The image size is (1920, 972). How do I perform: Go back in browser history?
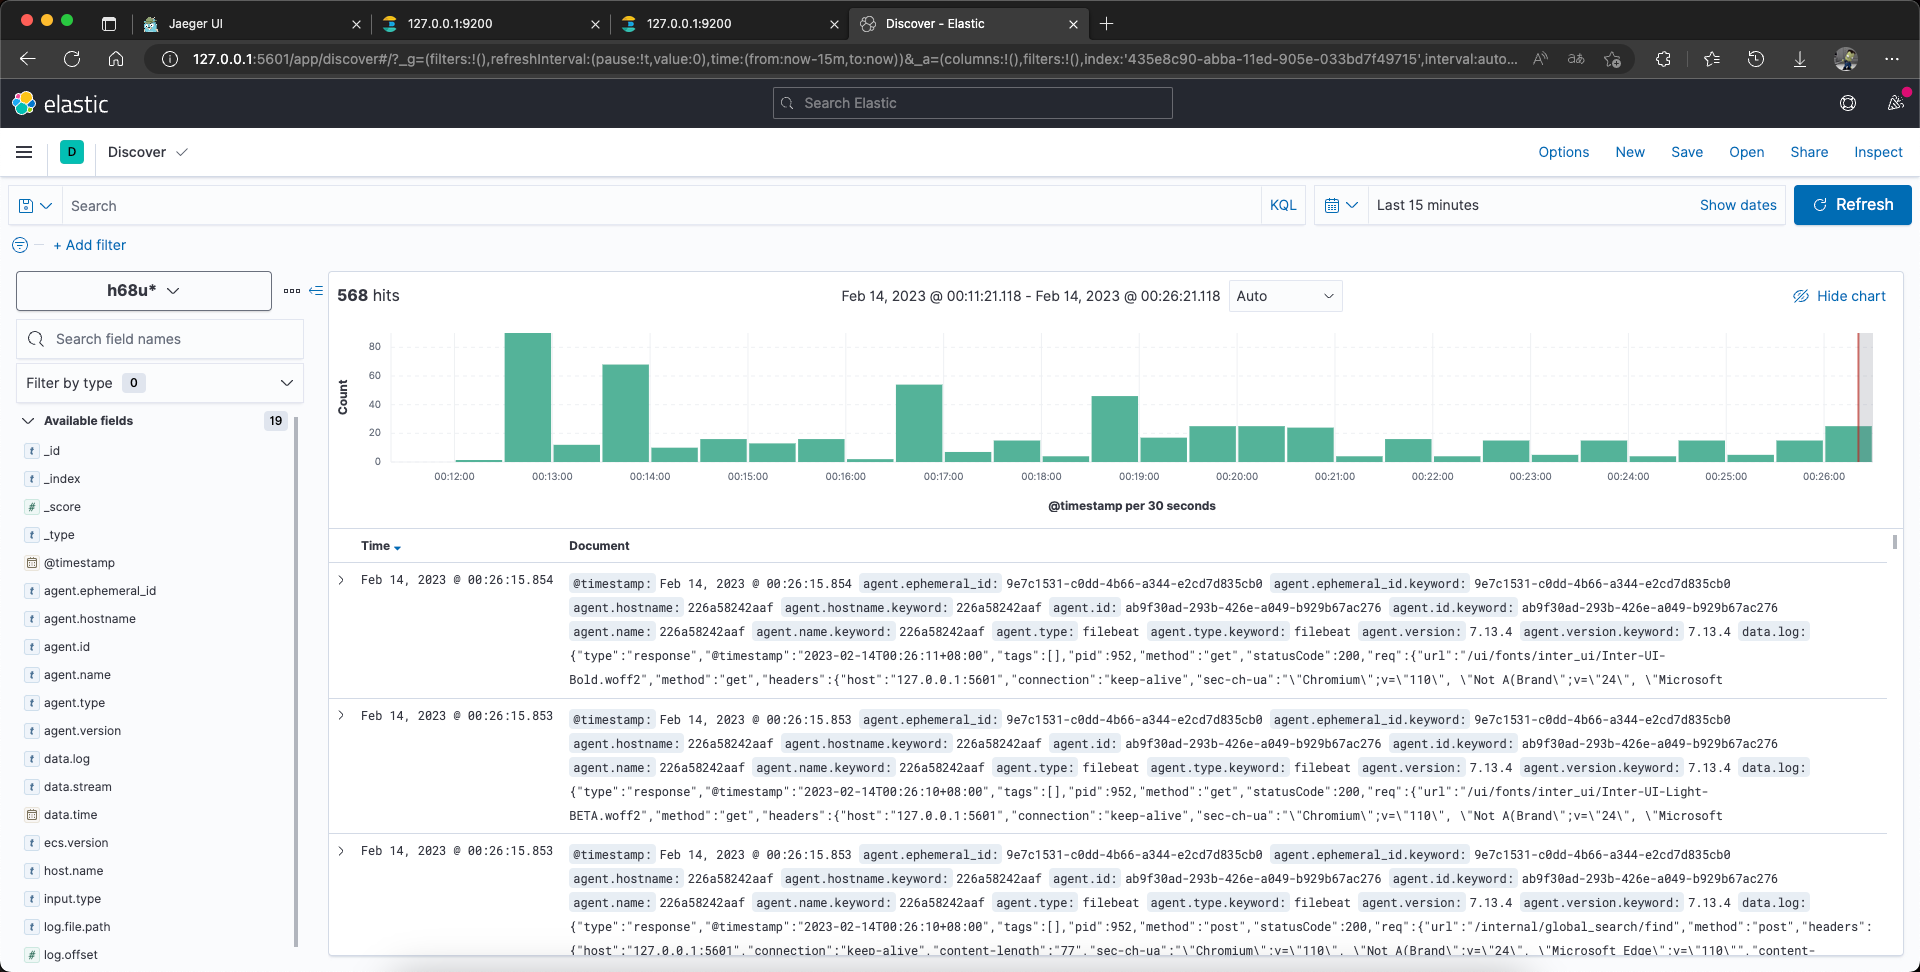pos(28,59)
